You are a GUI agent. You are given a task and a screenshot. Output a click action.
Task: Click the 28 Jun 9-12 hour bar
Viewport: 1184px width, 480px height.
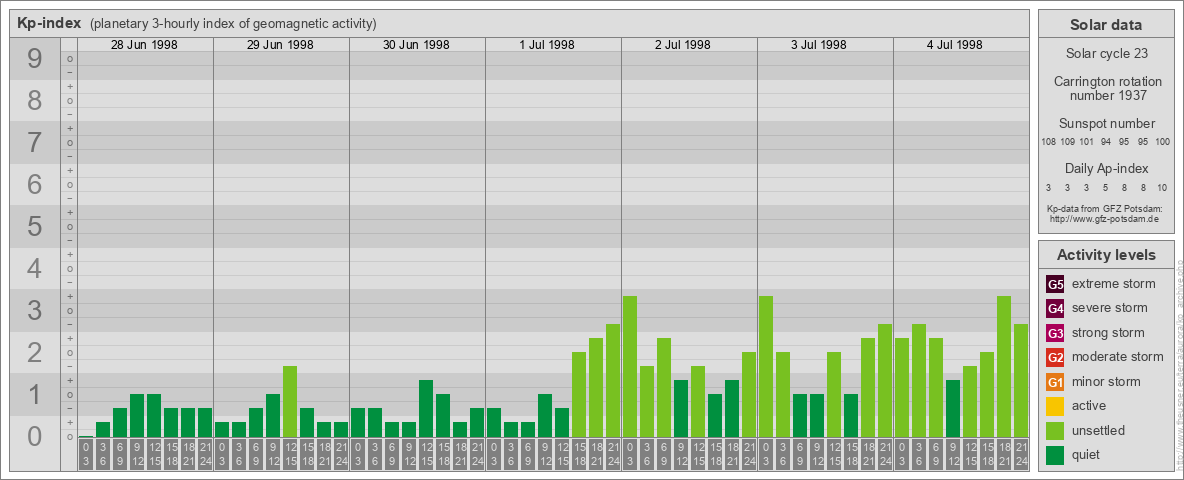[137, 416]
